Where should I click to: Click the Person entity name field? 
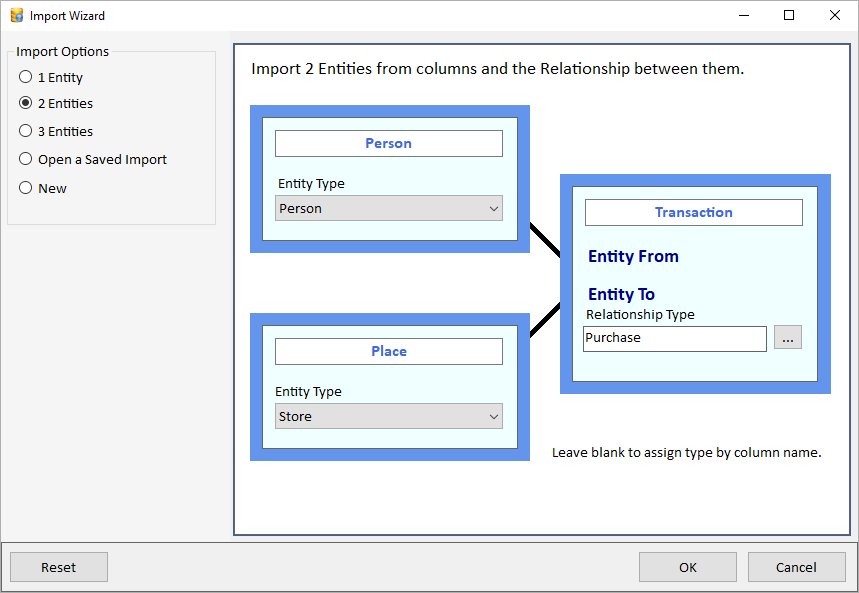pyautogui.click(x=388, y=143)
